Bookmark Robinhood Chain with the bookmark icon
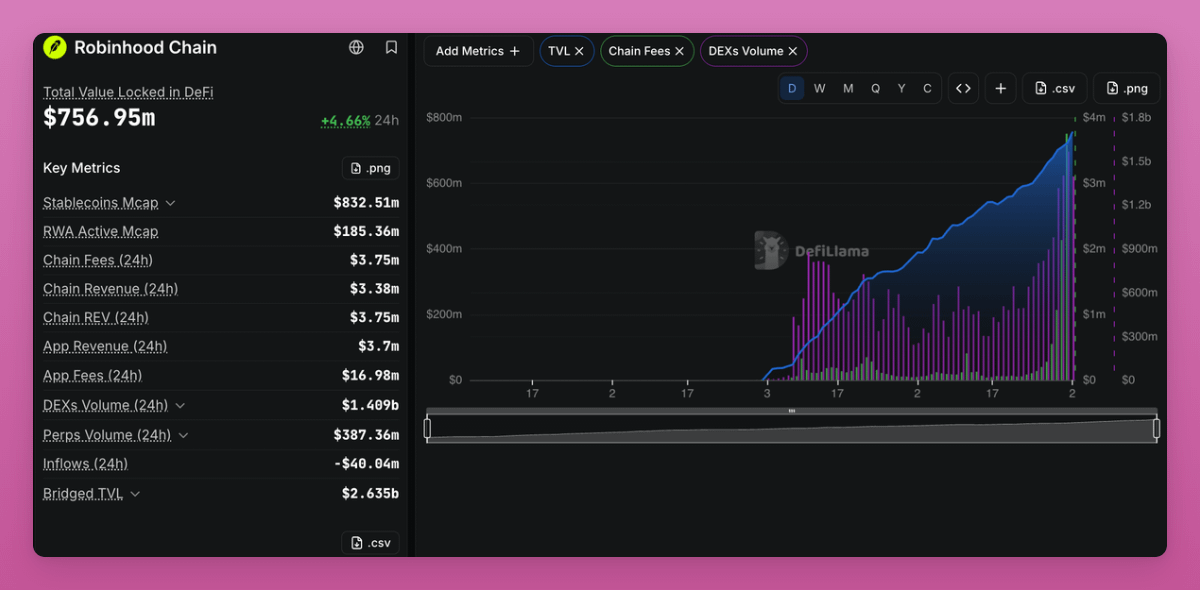The image size is (1200, 590). pos(391,47)
